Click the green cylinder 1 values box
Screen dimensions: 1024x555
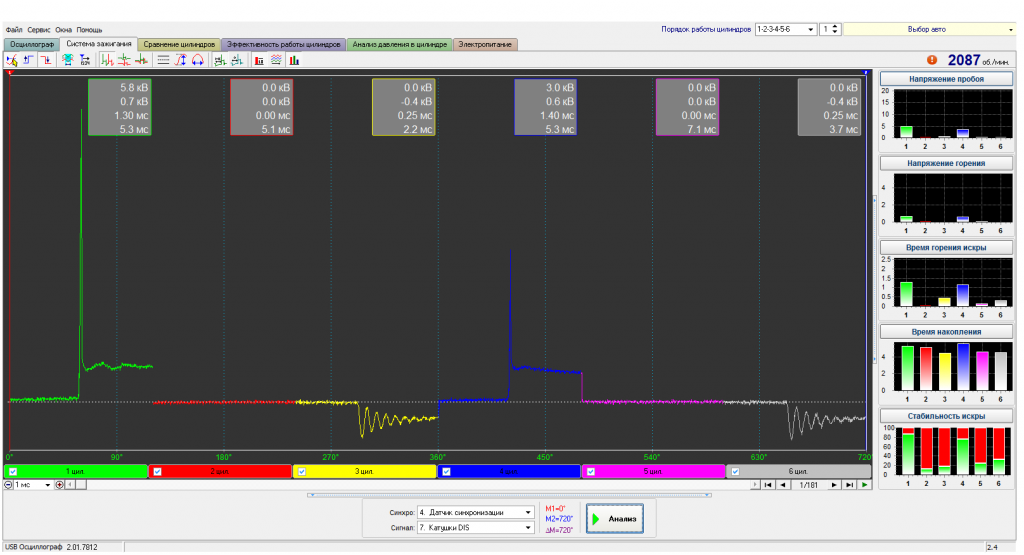pyautogui.click(x=120, y=108)
